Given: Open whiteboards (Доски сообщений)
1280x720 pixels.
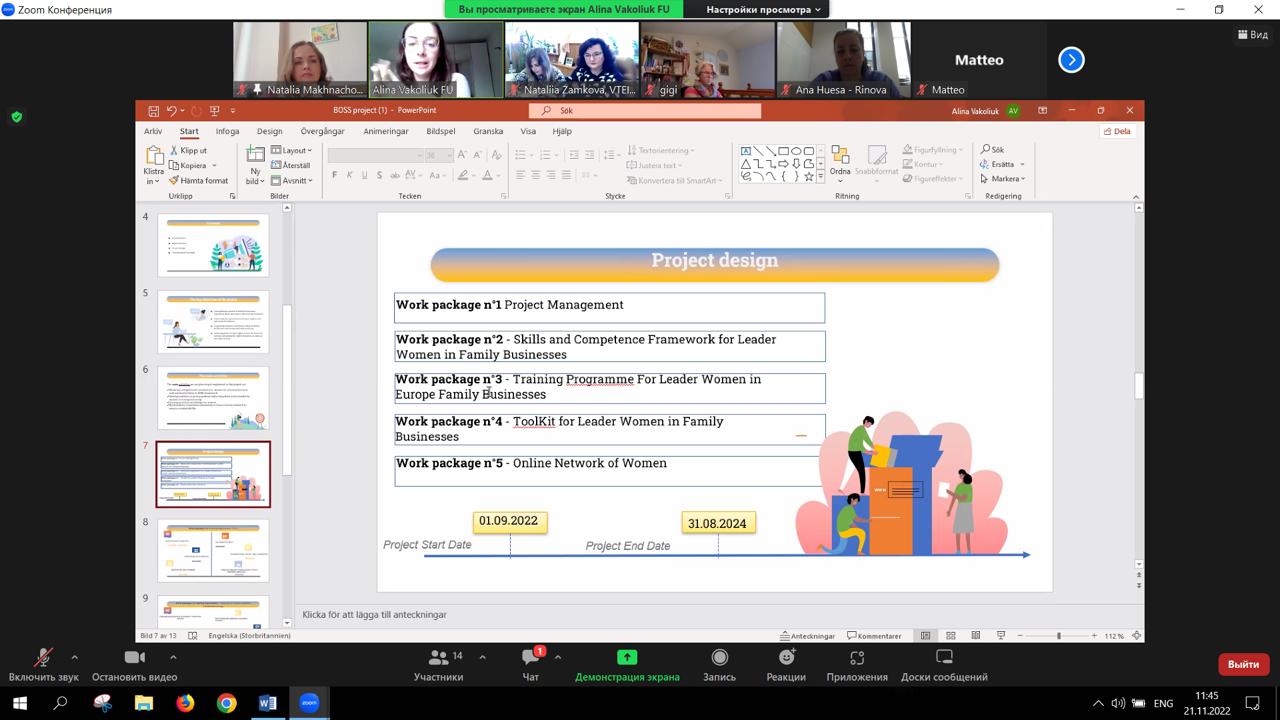Looking at the screenshot, I should pos(943,658).
